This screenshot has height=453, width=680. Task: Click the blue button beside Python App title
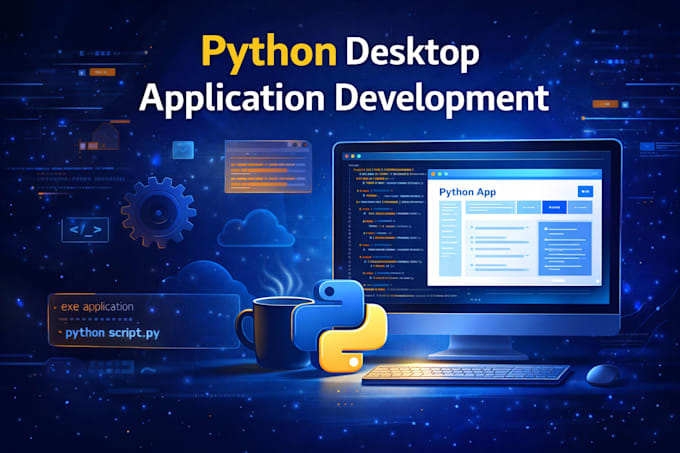coord(585,191)
